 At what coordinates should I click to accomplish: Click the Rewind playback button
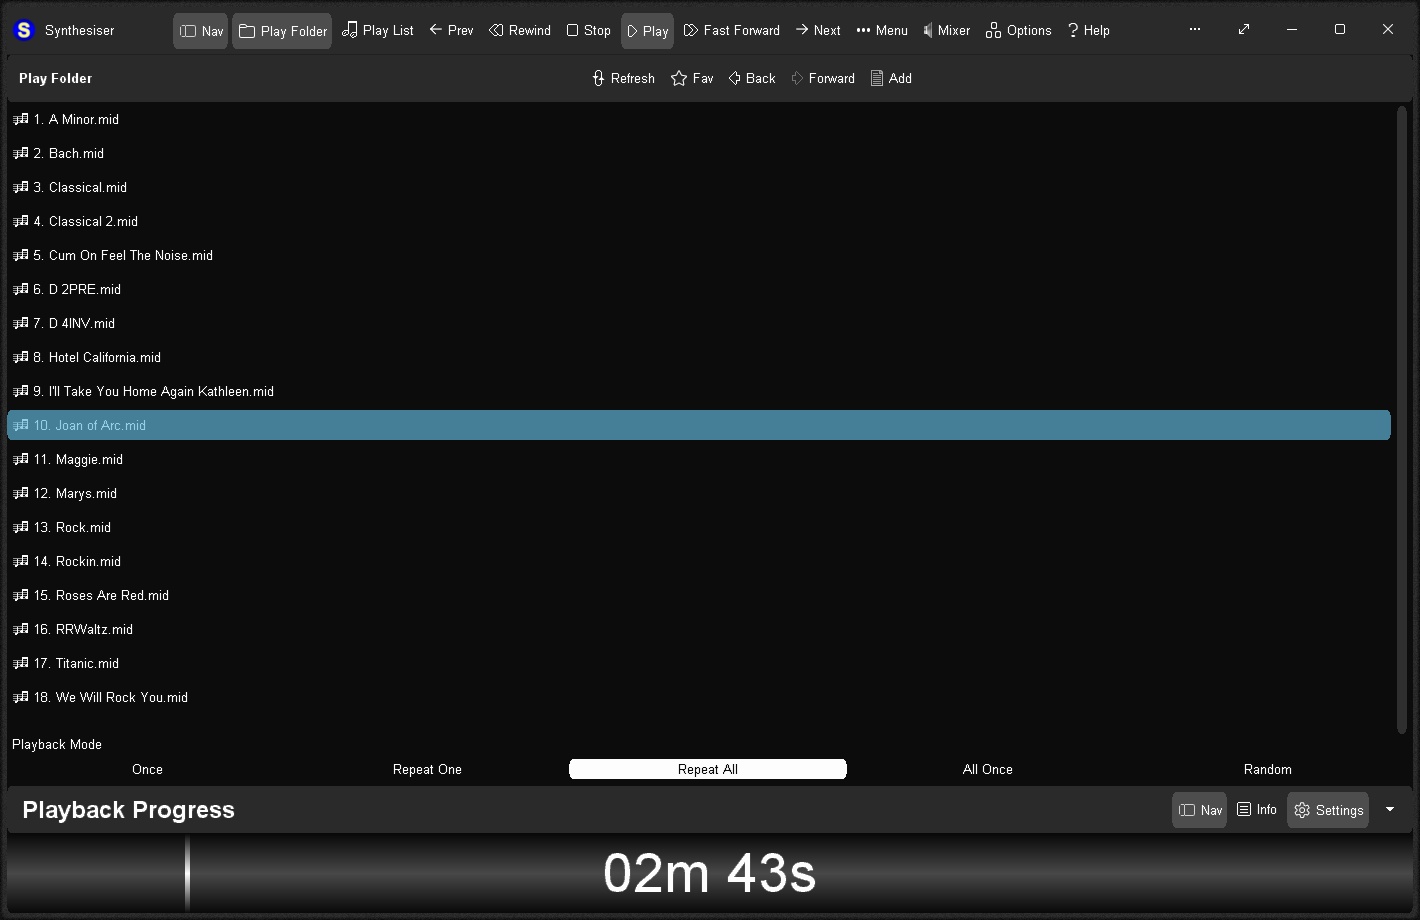519,31
